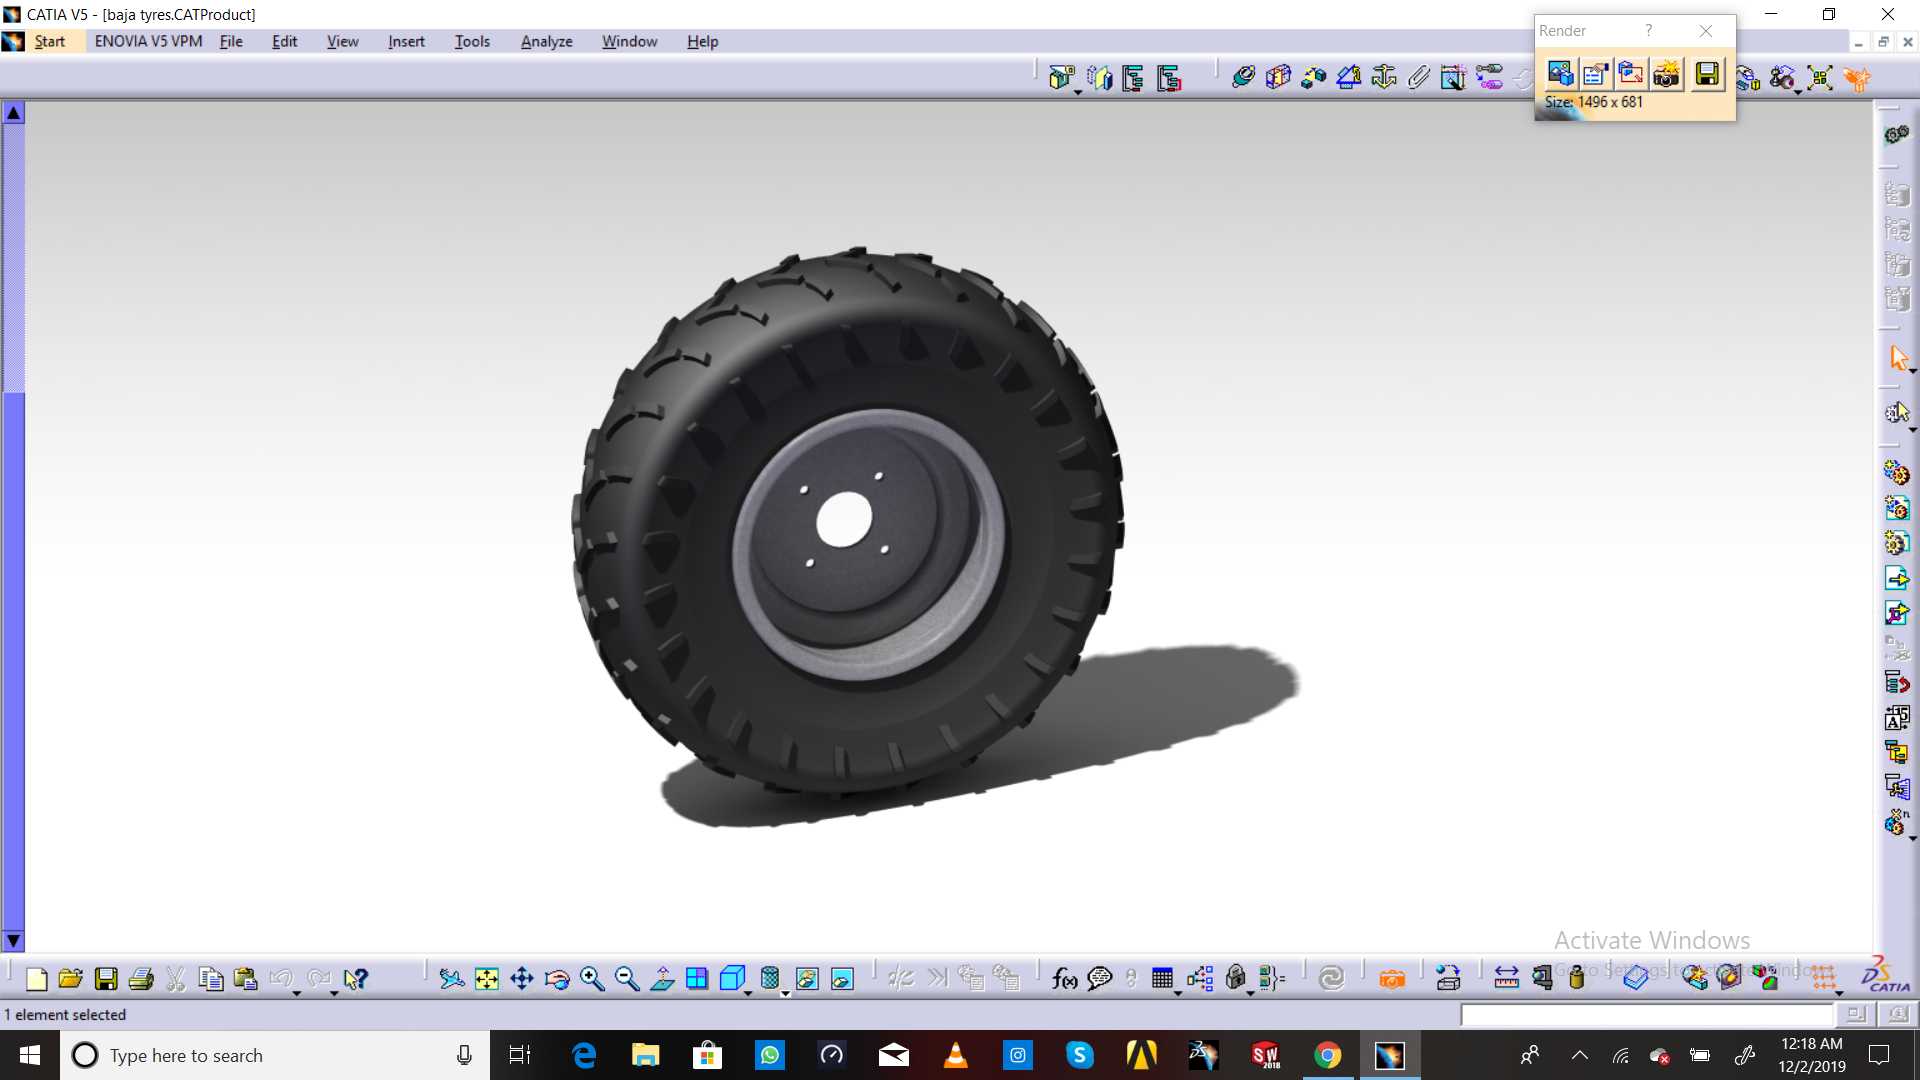Select the Rotate view tool

(557, 979)
